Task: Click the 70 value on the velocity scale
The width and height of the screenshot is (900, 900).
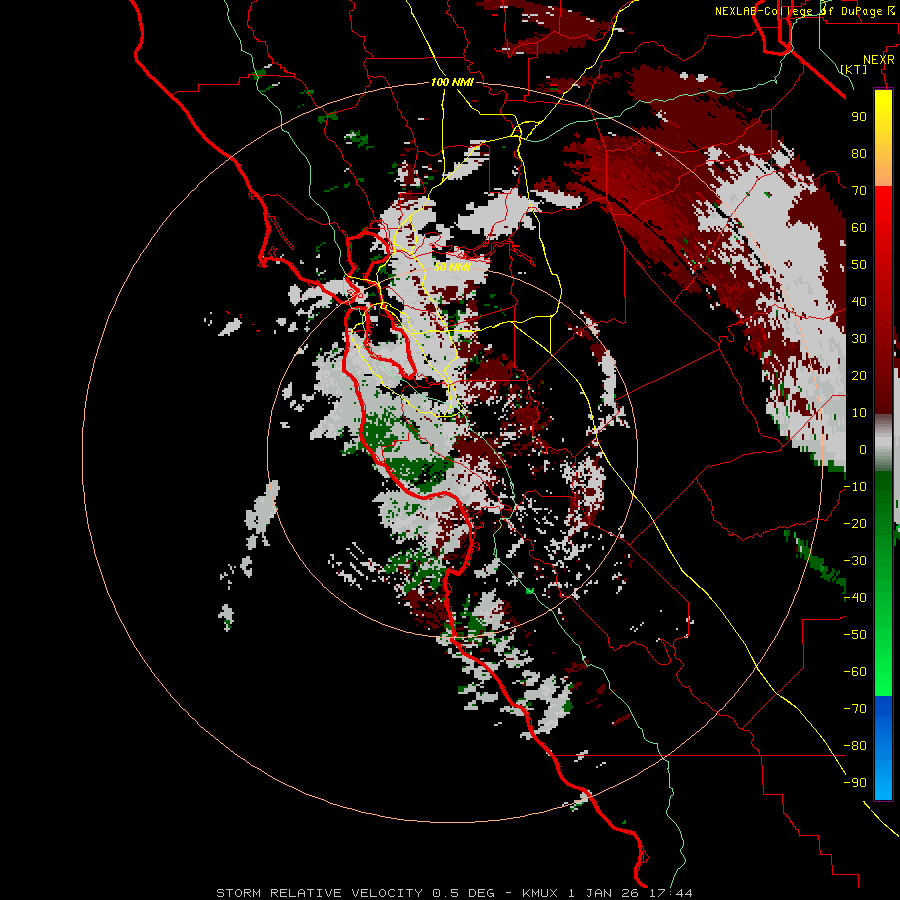Action: point(859,191)
